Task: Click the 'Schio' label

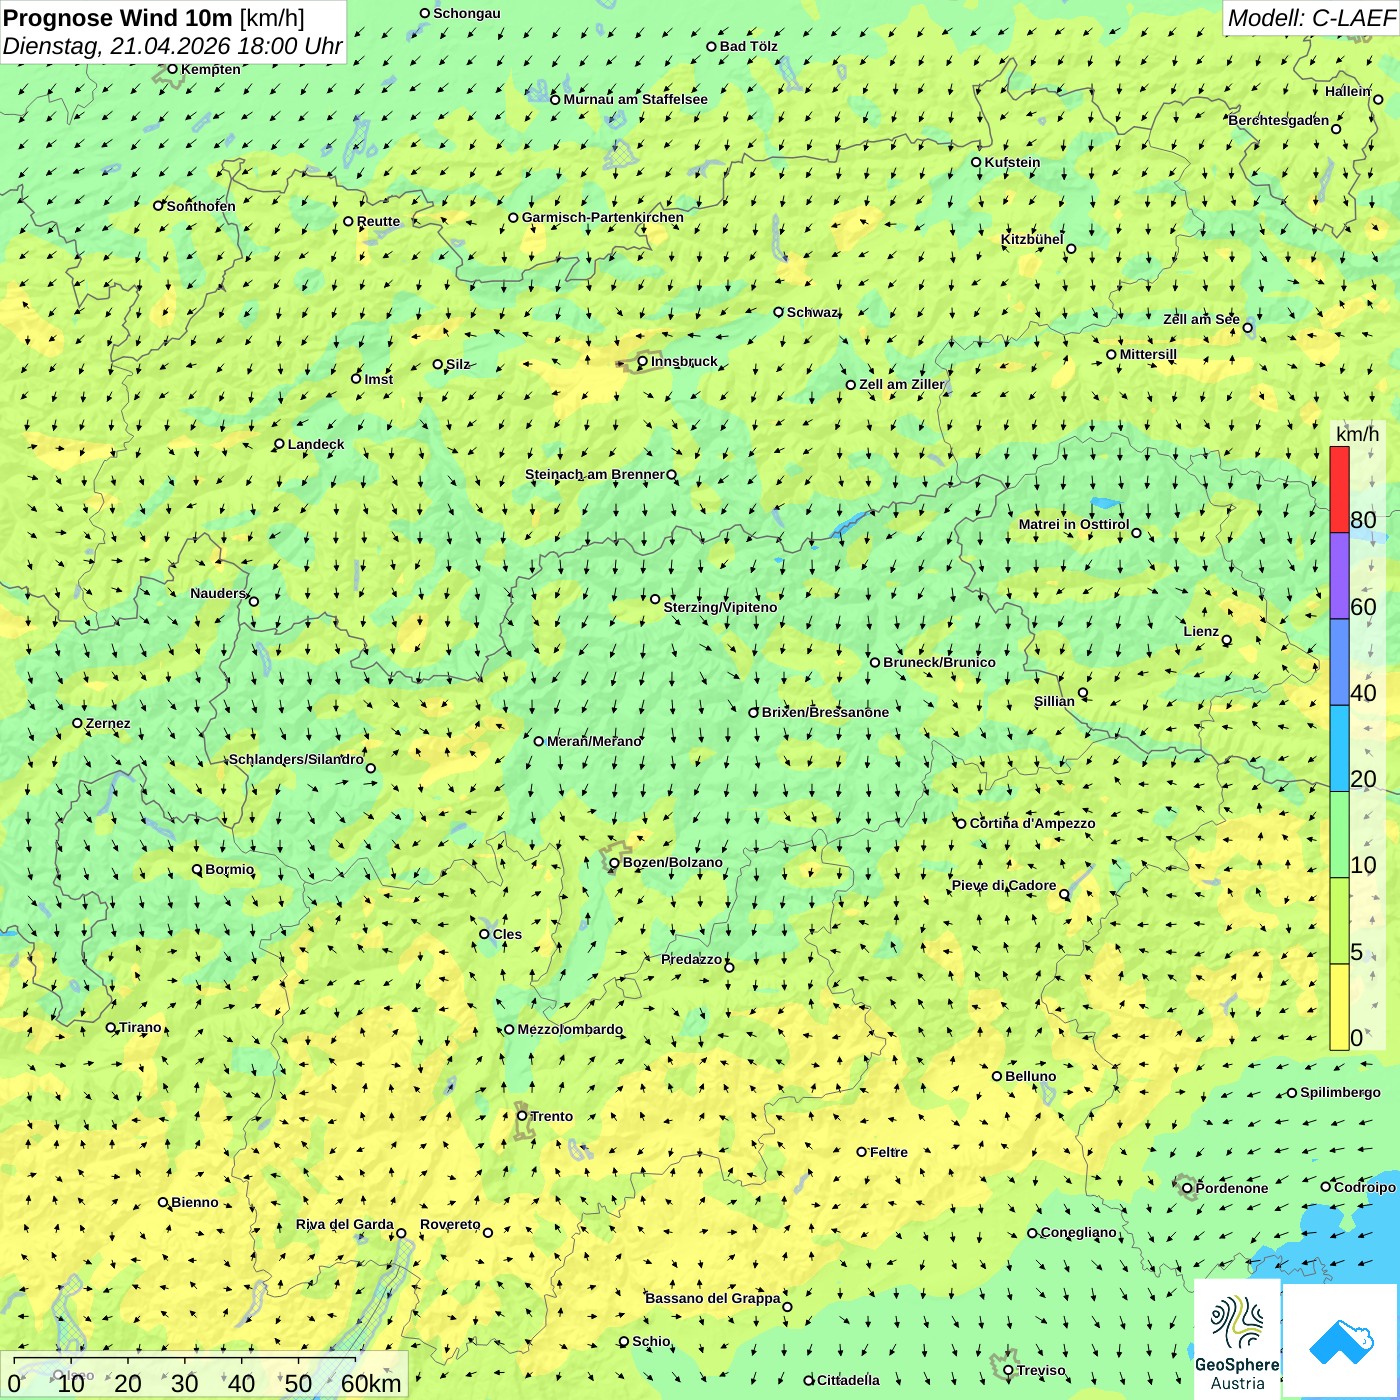Action: pos(651,1341)
